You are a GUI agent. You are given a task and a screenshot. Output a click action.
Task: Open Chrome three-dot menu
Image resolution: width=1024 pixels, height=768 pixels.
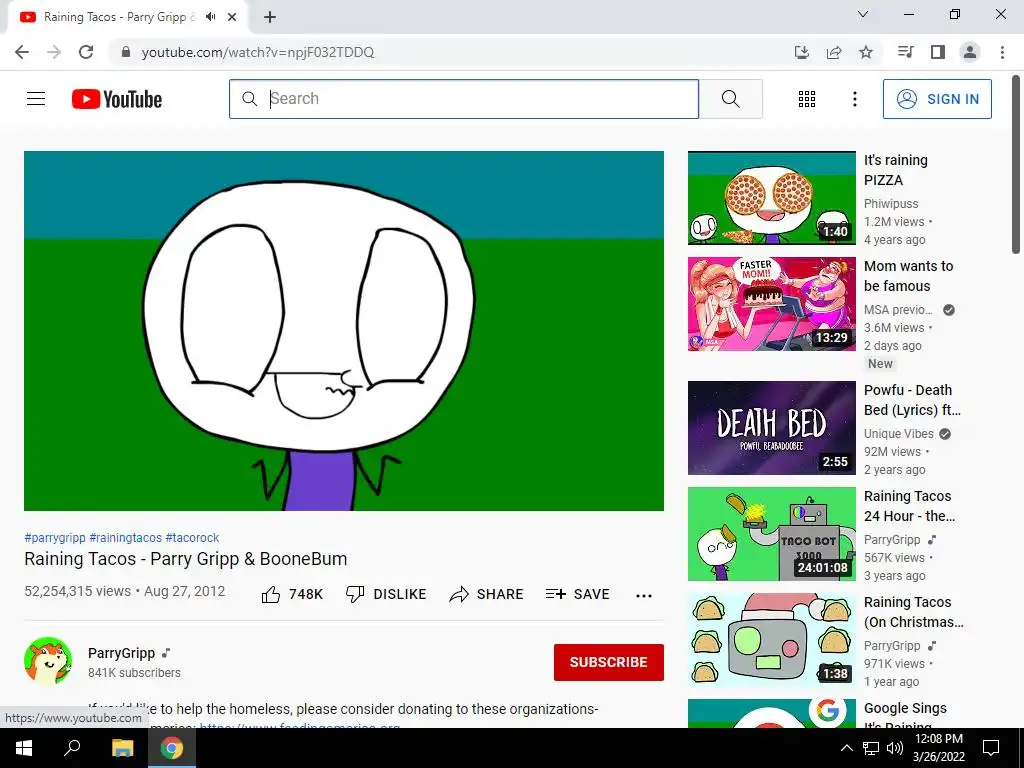tap(1002, 52)
